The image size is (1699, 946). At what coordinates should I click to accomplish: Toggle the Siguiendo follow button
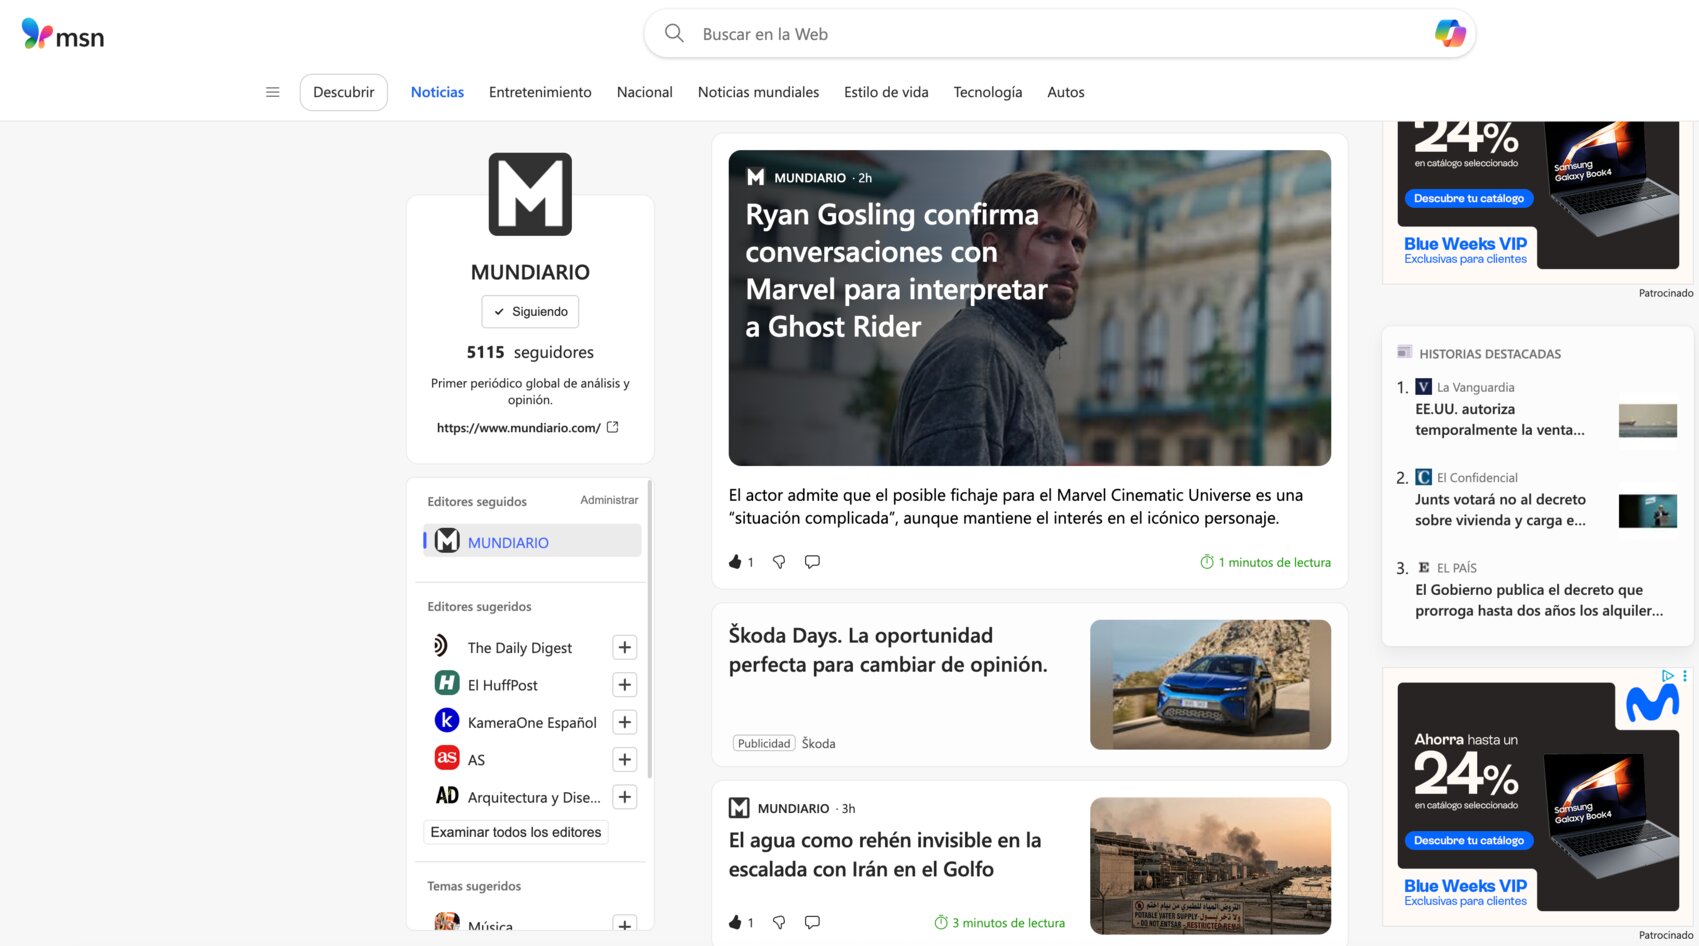(x=530, y=312)
